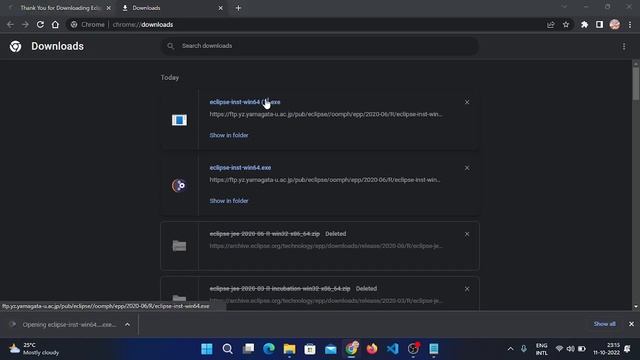Image resolution: width=640 pixels, height=360 pixels.
Task: Open Task View on taskbar
Action: [248, 349]
